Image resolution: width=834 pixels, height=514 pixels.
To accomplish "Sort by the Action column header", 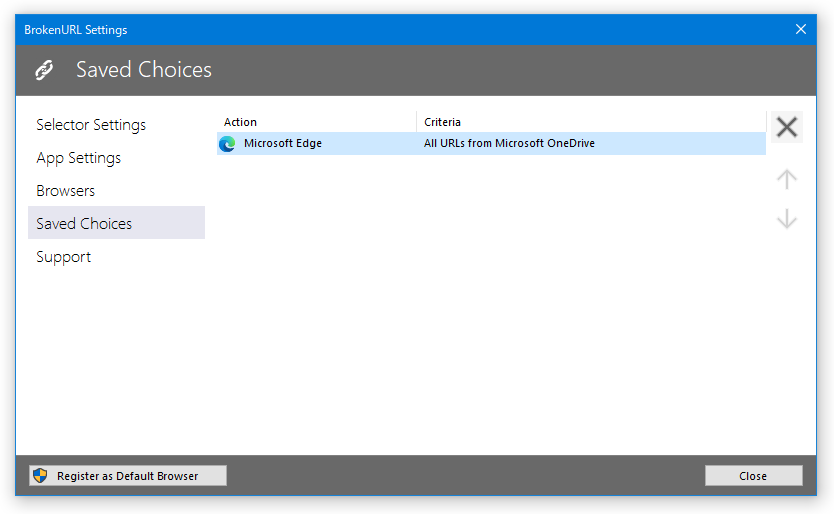I will tap(316, 122).
